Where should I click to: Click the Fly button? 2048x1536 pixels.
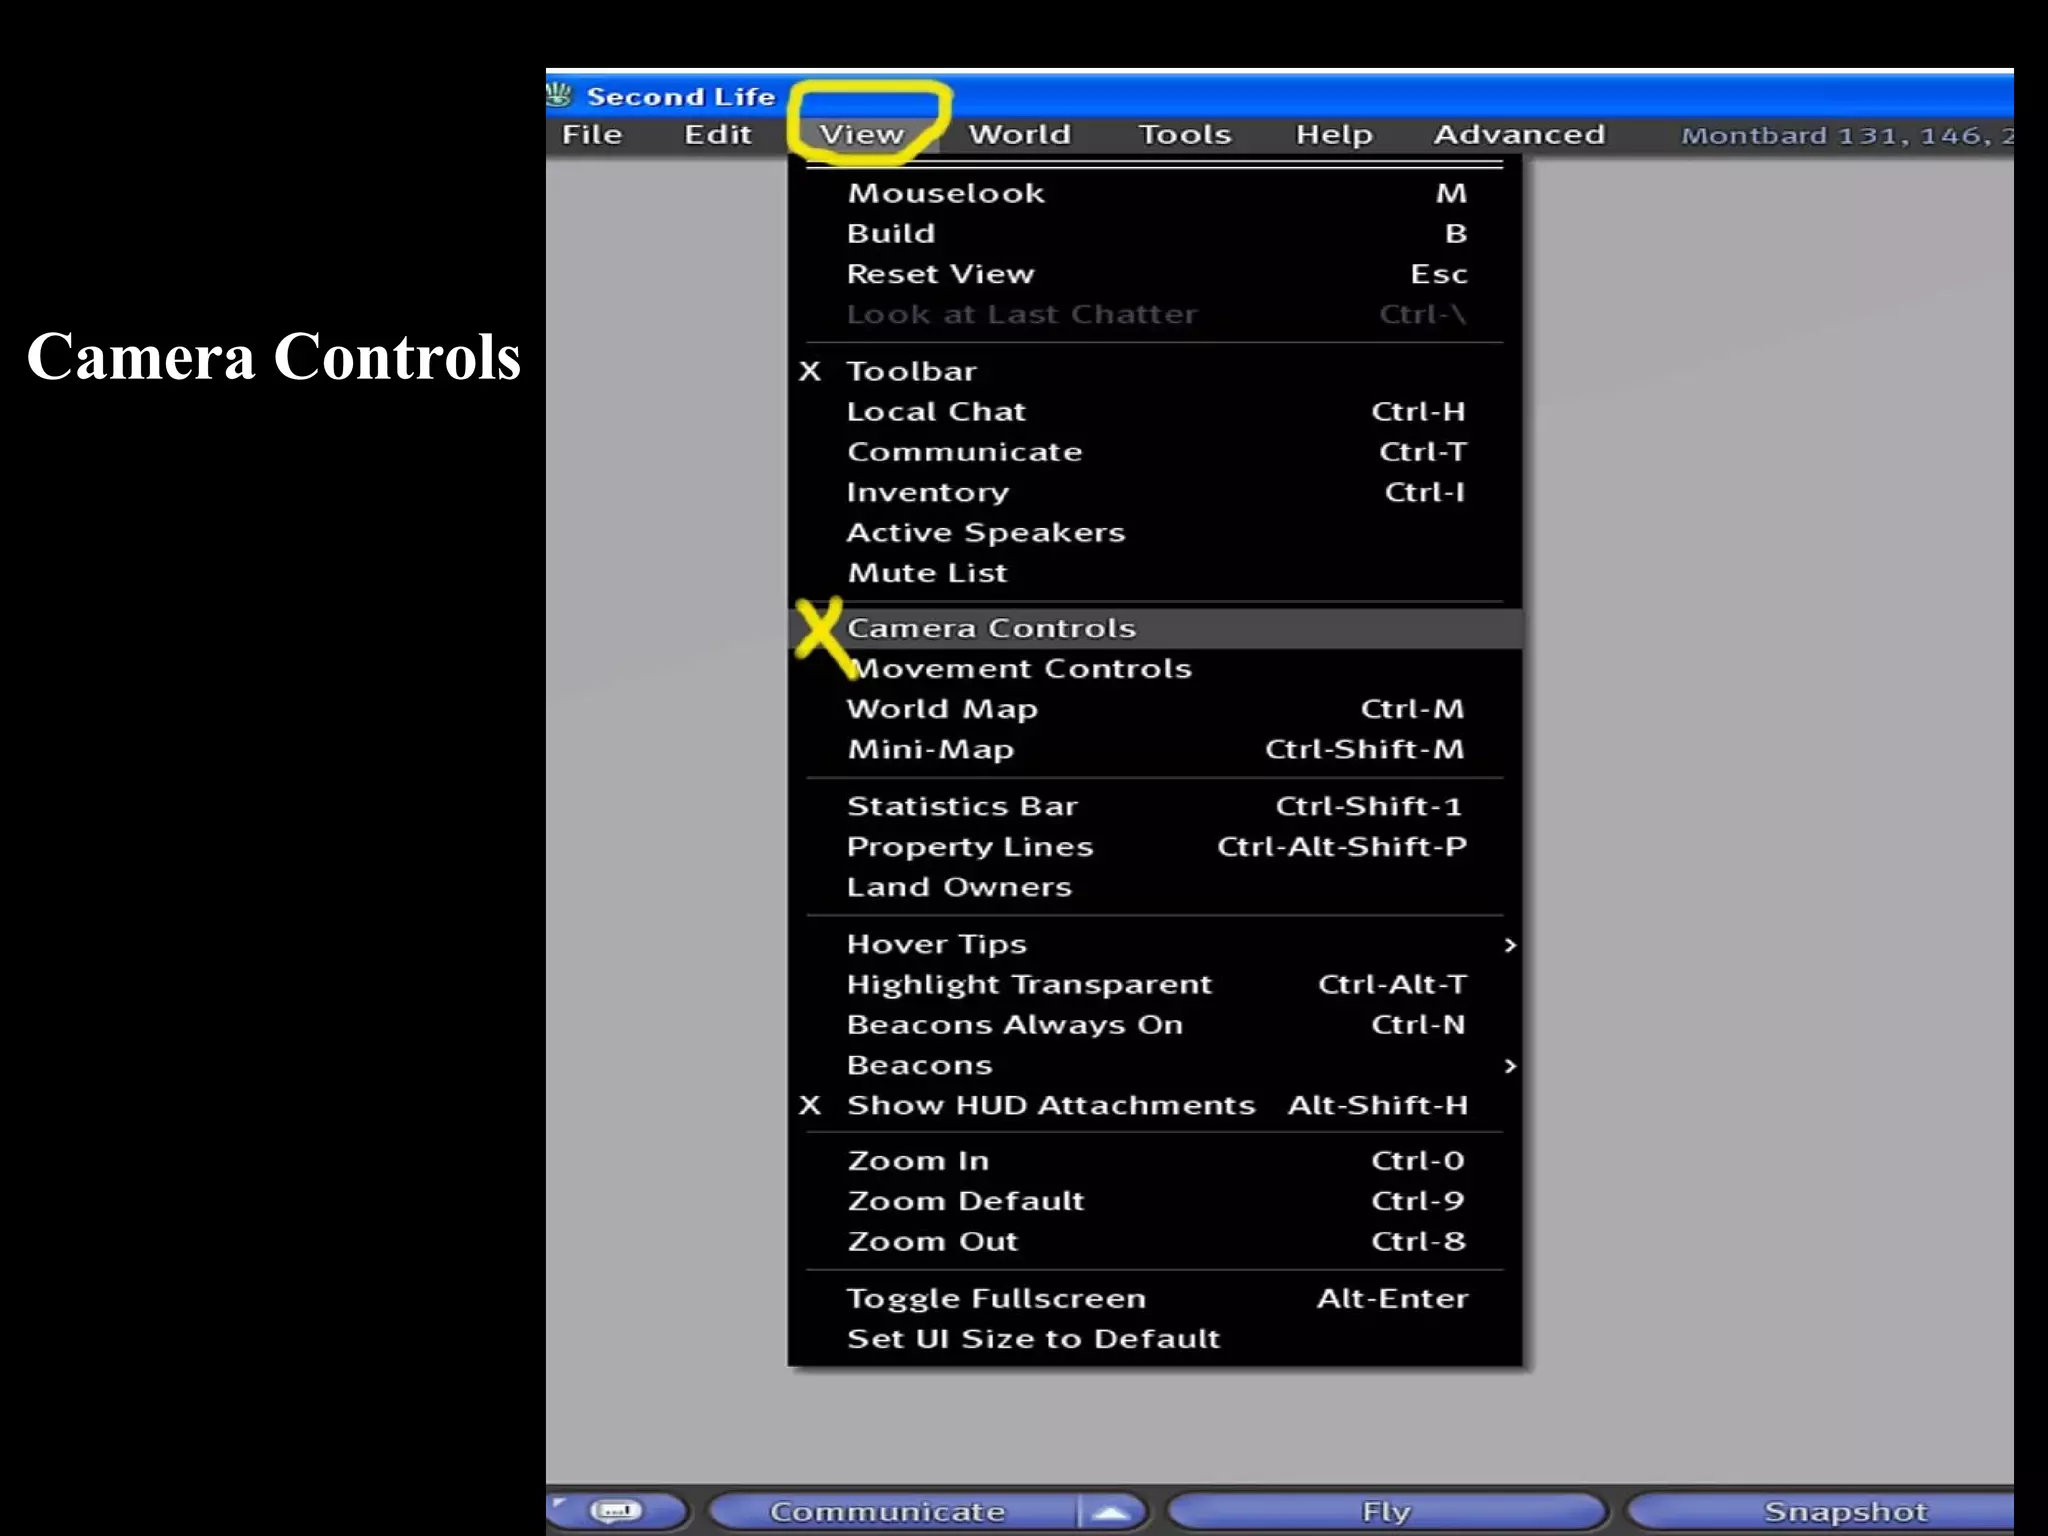(x=1386, y=1511)
